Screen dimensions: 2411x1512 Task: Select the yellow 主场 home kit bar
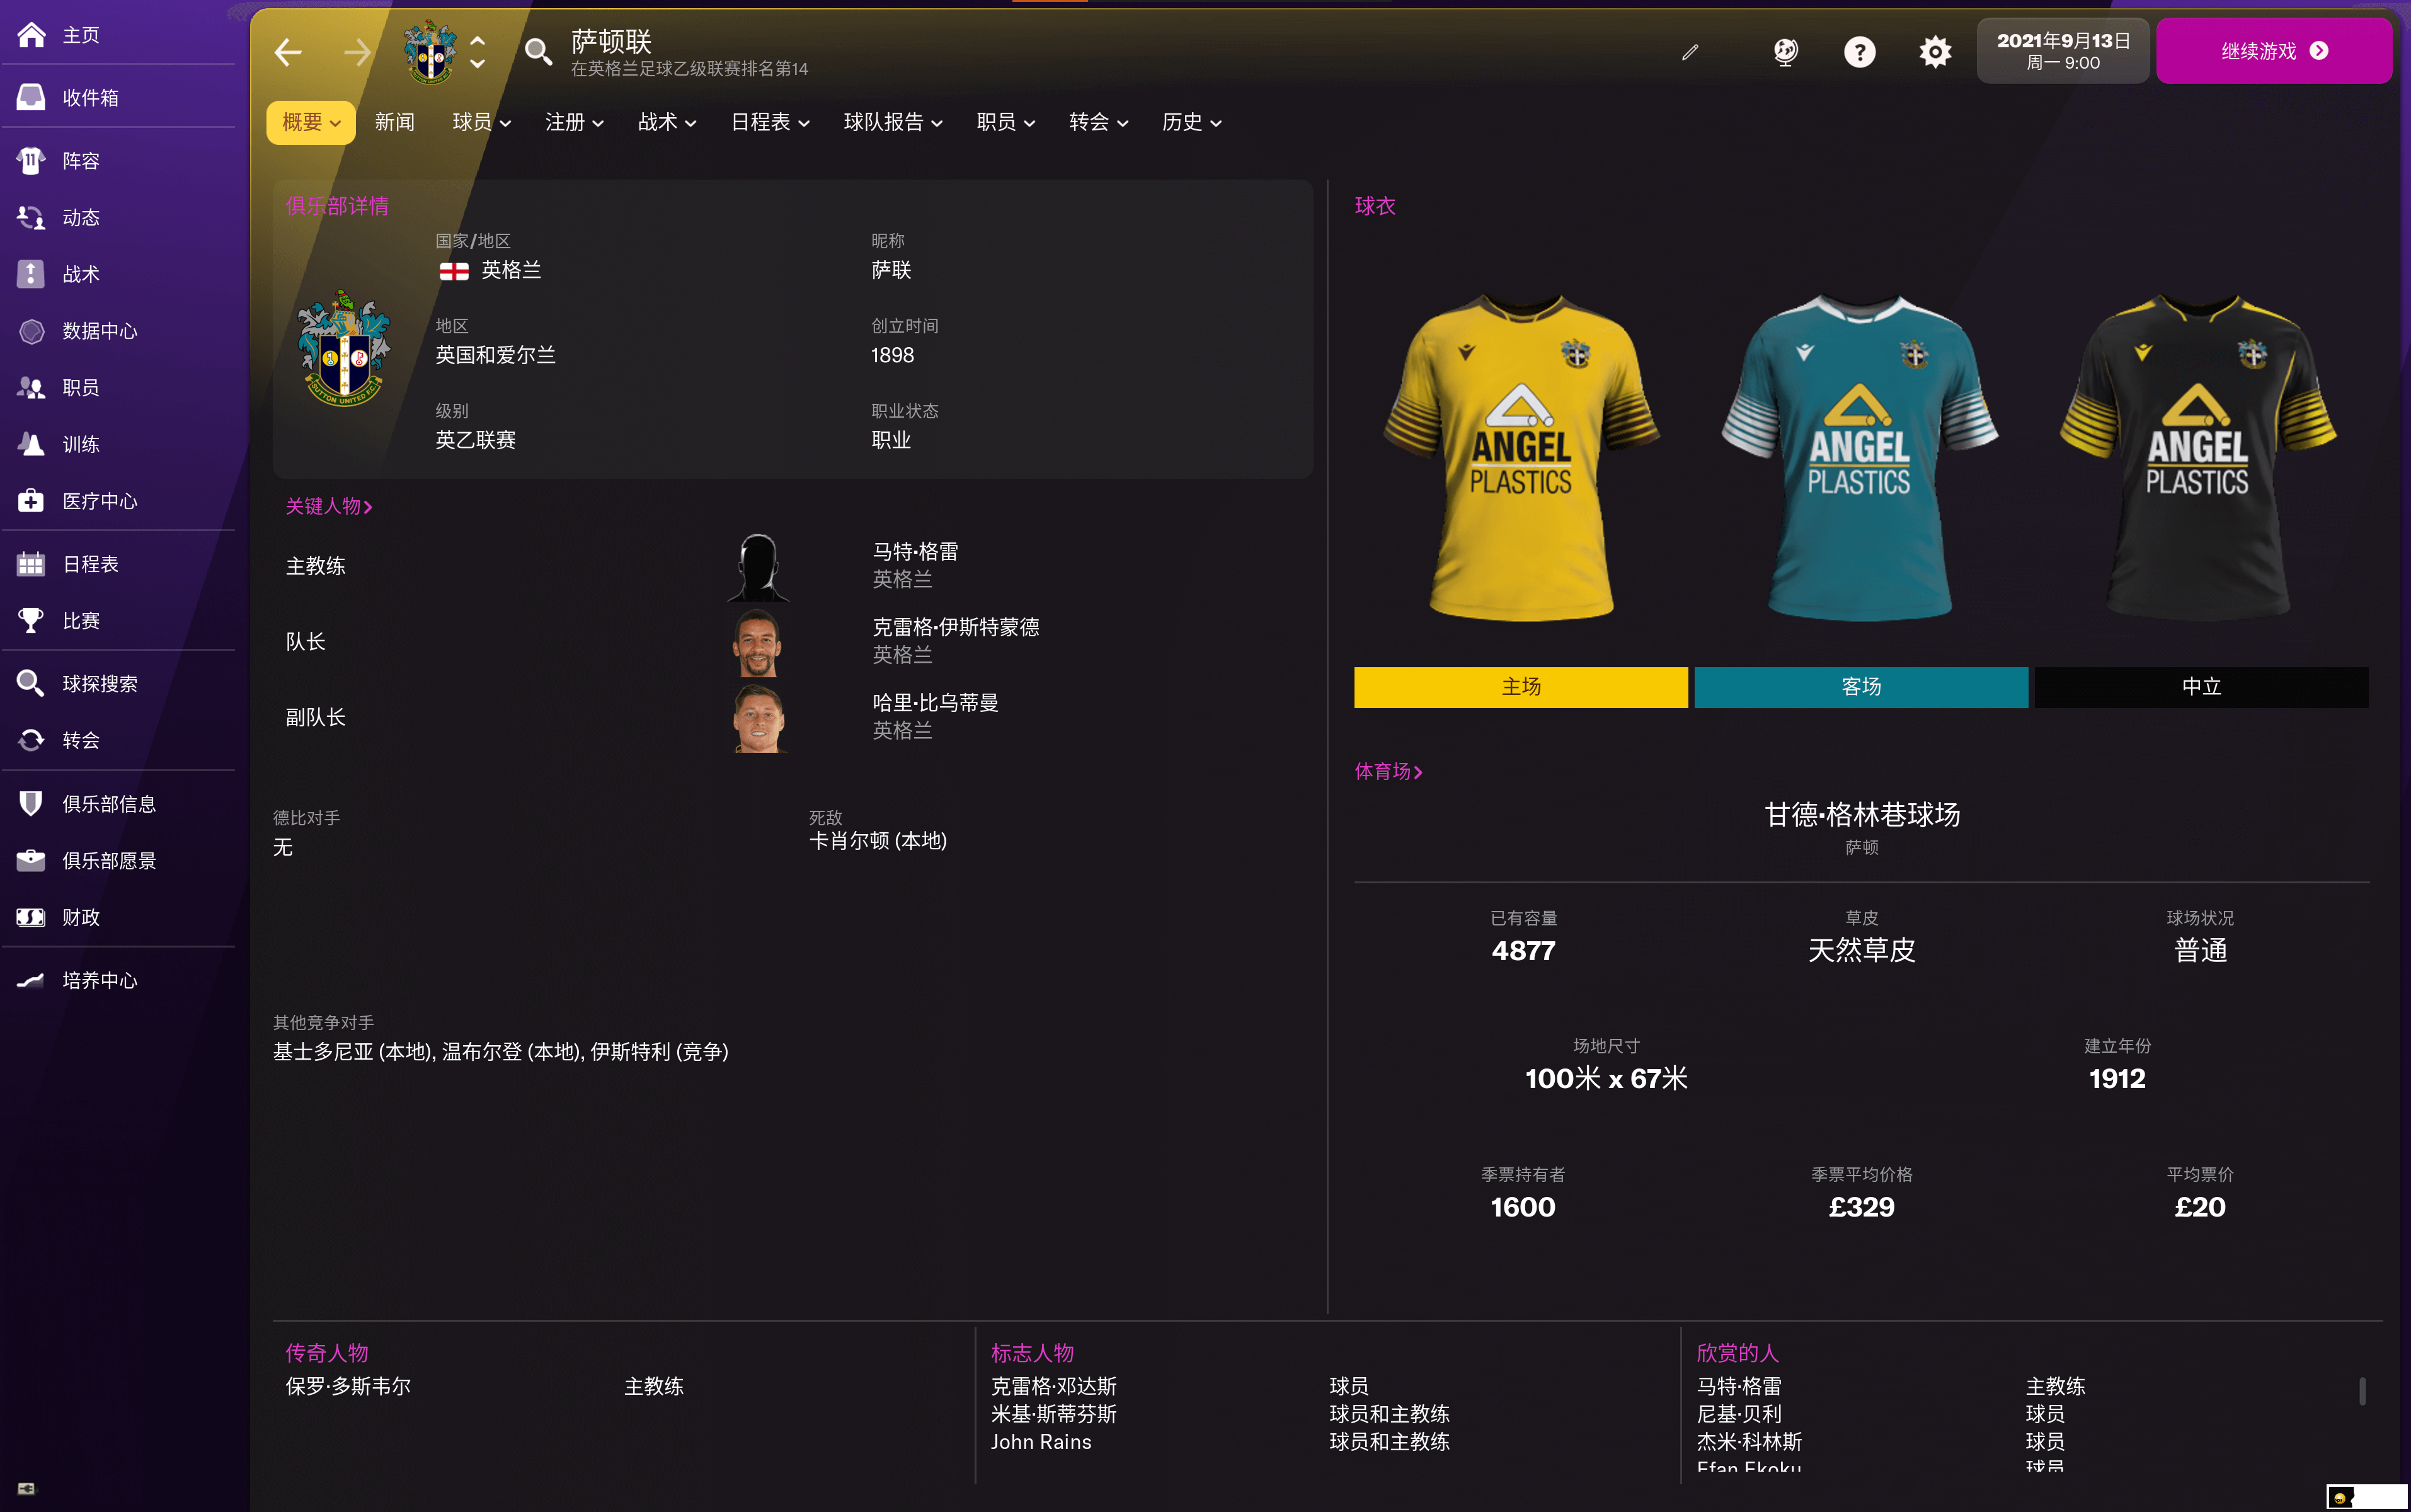(x=1521, y=687)
